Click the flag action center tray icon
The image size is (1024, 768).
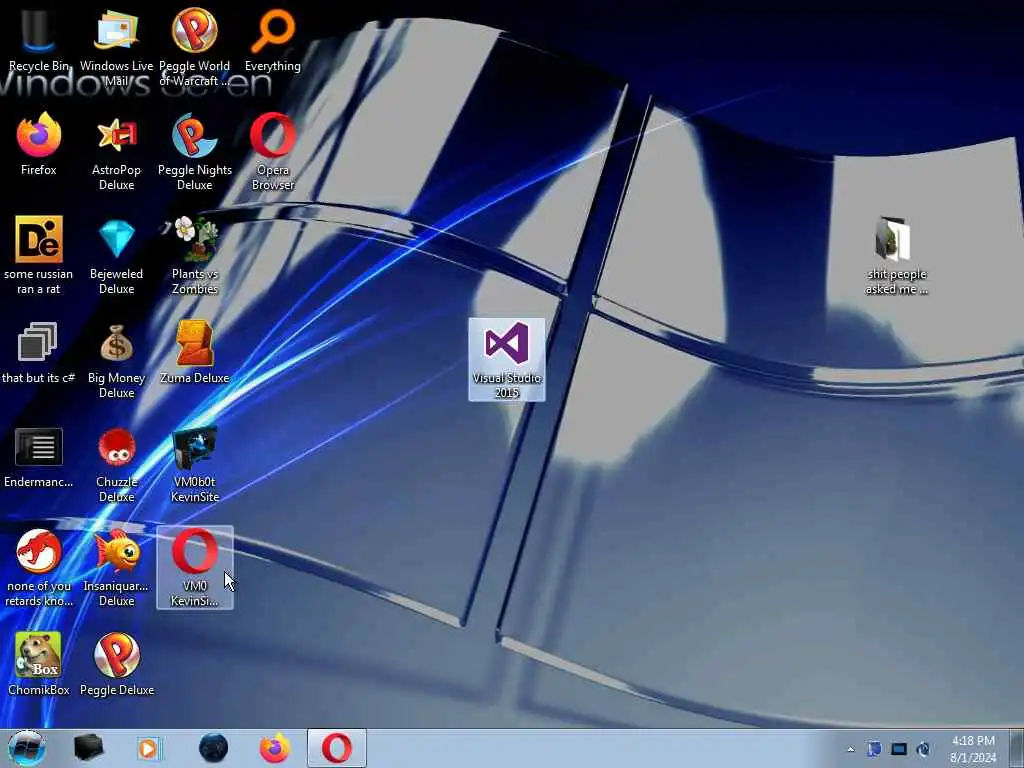[874, 749]
